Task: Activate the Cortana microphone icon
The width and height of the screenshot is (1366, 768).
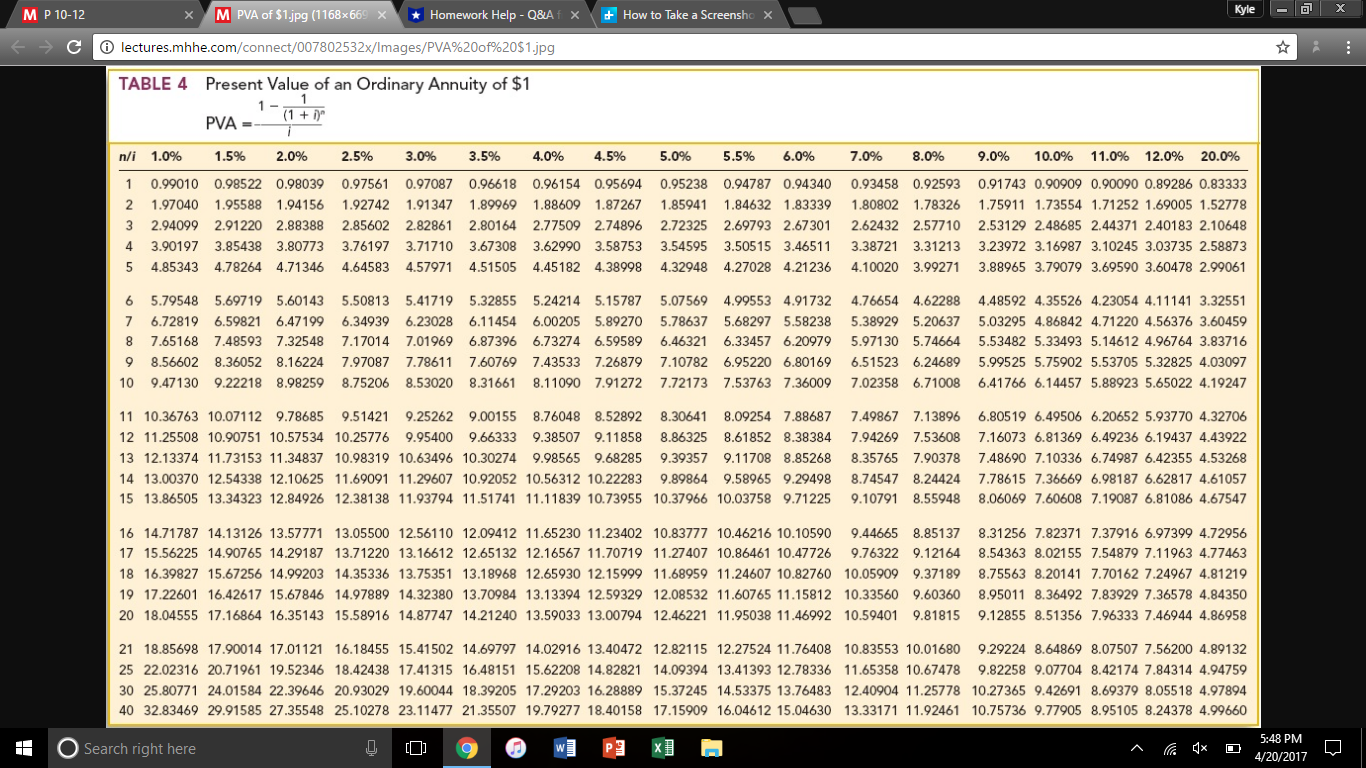Action: (x=371, y=748)
